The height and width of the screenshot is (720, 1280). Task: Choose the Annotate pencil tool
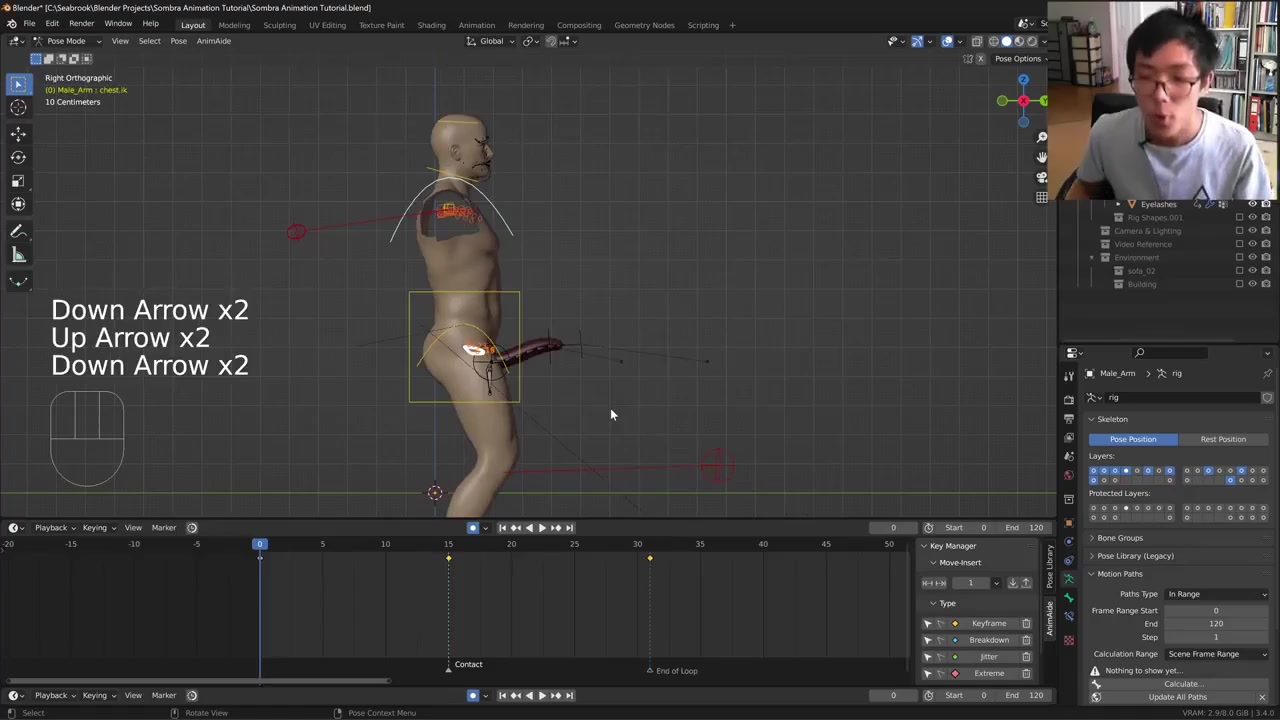pyautogui.click(x=18, y=231)
